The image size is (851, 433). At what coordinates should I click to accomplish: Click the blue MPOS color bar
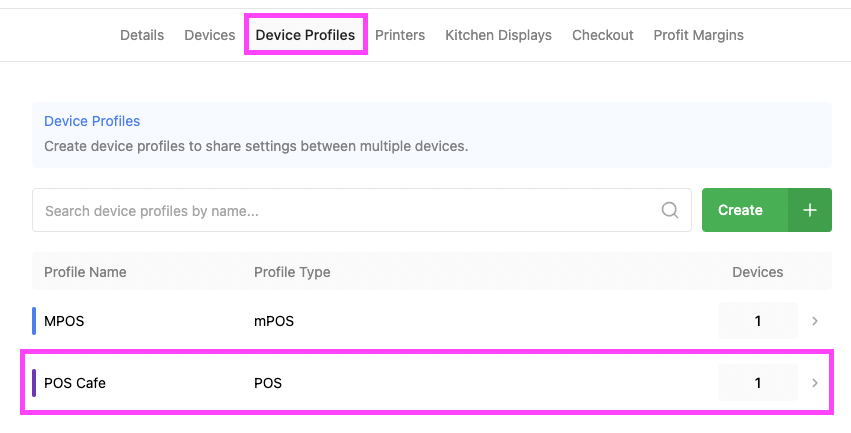35,321
